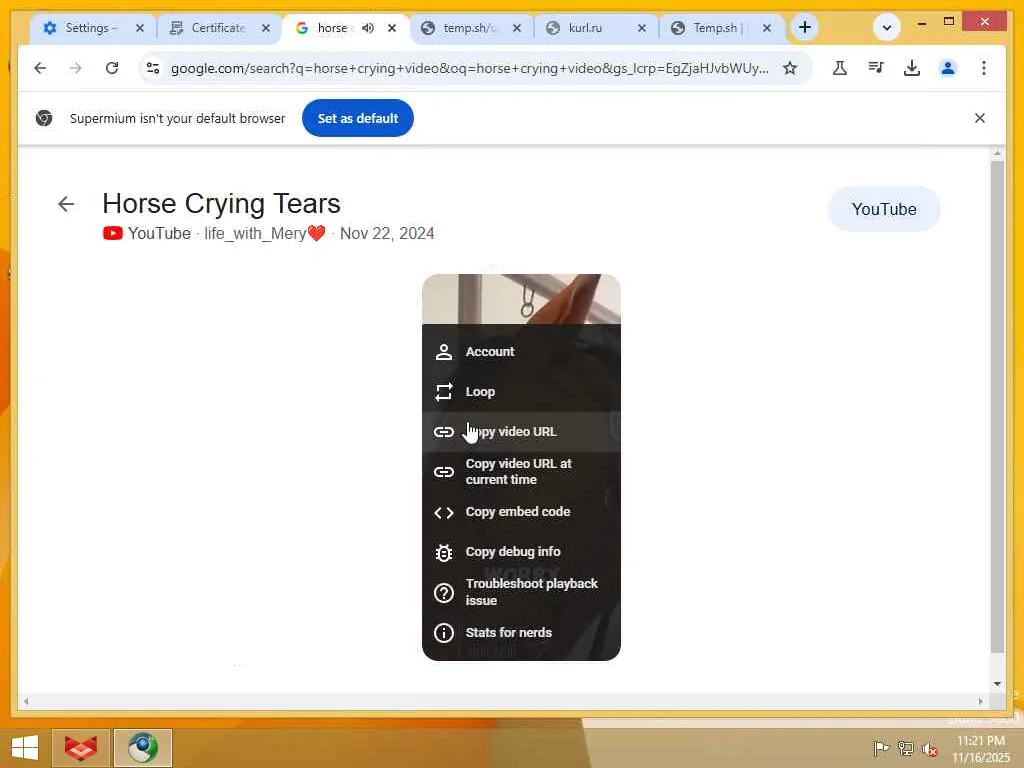Open the Windows Start button

point(25,748)
